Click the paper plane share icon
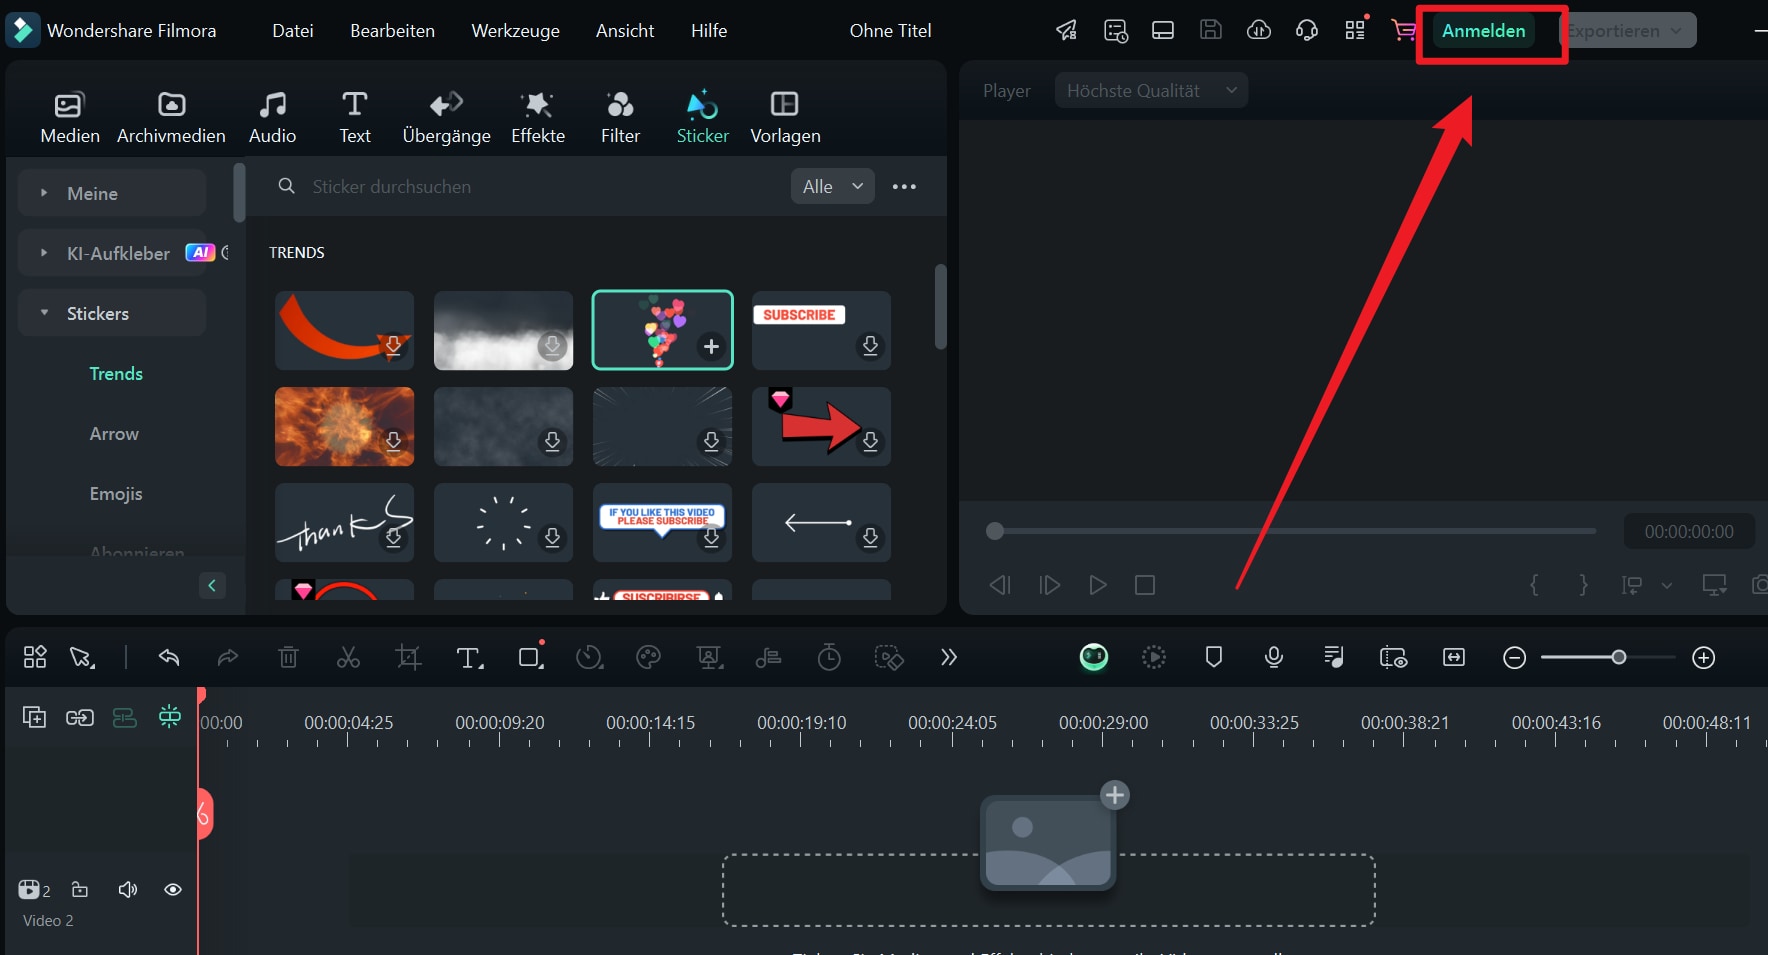1768x955 pixels. pyautogui.click(x=1067, y=30)
